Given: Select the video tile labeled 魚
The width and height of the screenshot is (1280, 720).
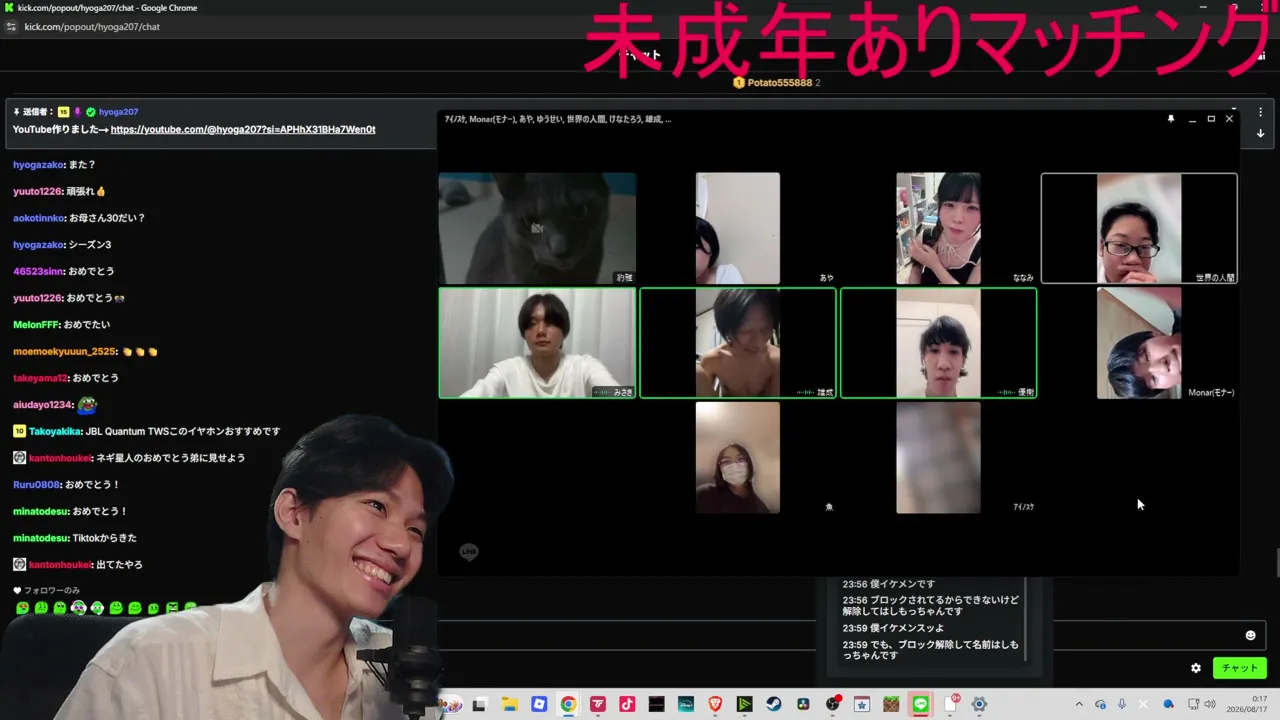Looking at the screenshot, I should pyautogui.click(x=738, y=458).
